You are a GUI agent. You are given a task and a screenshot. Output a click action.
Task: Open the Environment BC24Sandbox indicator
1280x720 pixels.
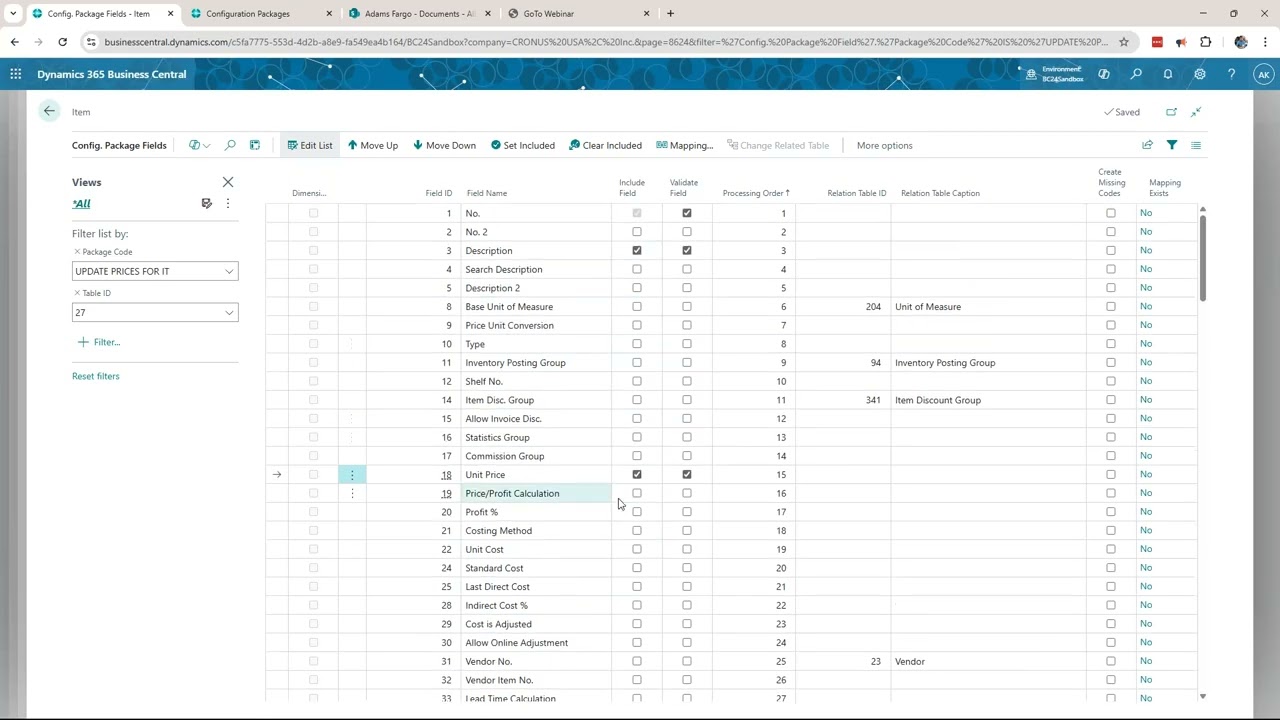[1056, 74]
